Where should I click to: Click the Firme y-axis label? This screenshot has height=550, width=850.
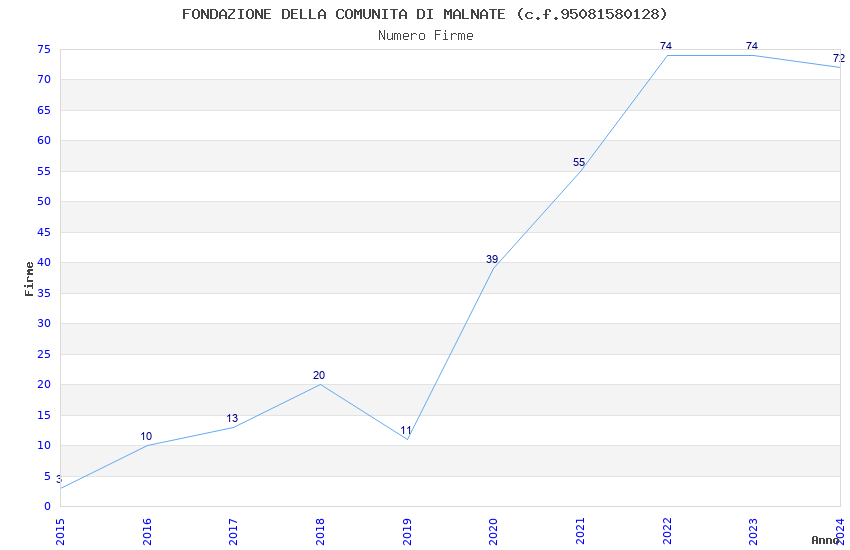pyautogui.click(x=29, y=279)
